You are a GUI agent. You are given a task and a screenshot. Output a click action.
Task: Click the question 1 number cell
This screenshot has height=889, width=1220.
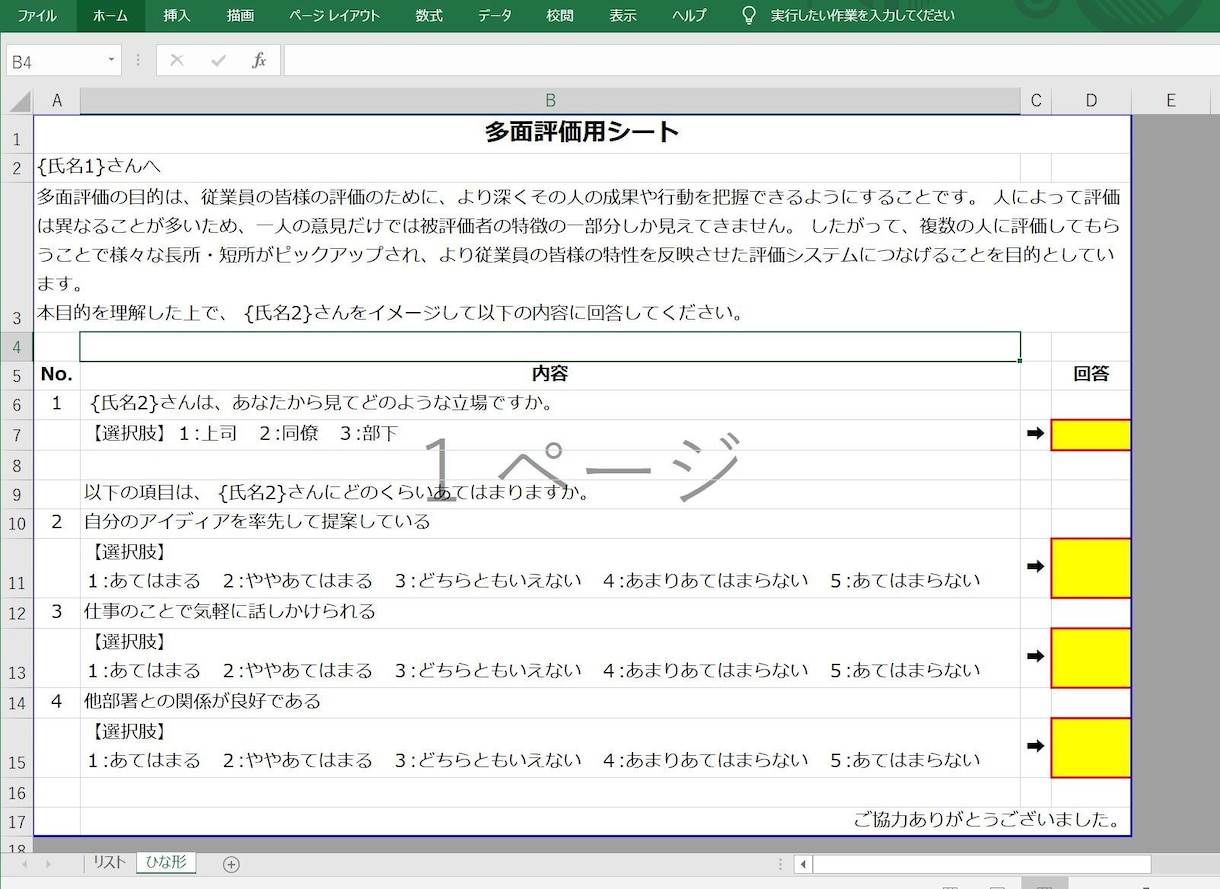pyautogui.click(x=57, y=404)
